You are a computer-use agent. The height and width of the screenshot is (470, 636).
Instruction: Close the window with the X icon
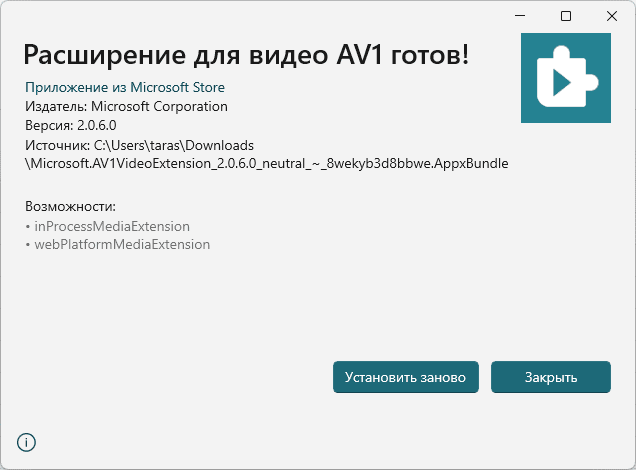(612, 16)
